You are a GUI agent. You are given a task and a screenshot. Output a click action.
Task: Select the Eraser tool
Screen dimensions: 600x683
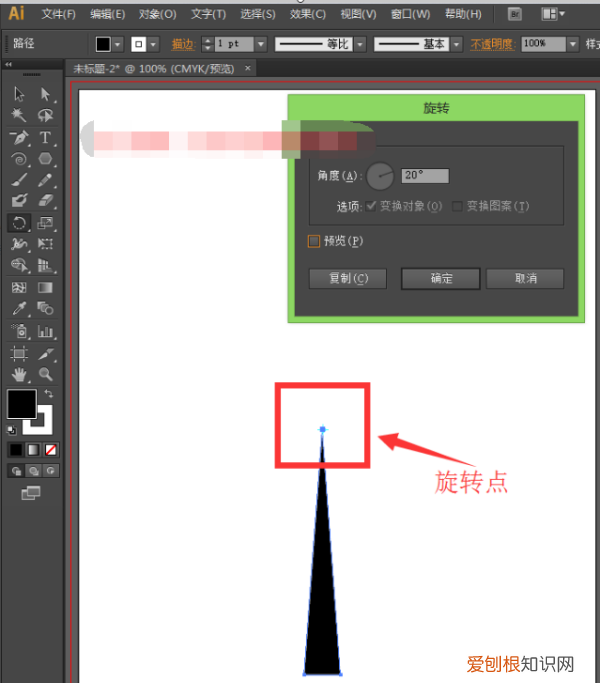pos(46,201)
